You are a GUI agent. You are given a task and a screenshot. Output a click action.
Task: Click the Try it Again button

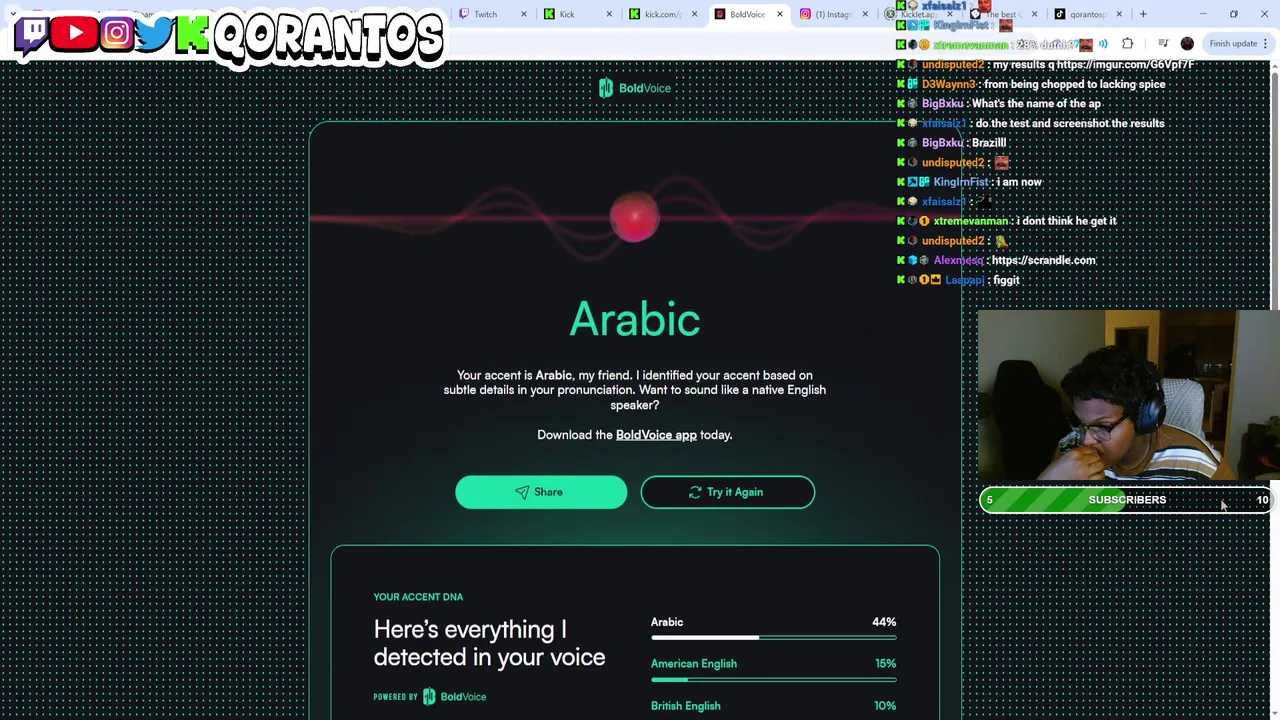[x=727, y=492]
